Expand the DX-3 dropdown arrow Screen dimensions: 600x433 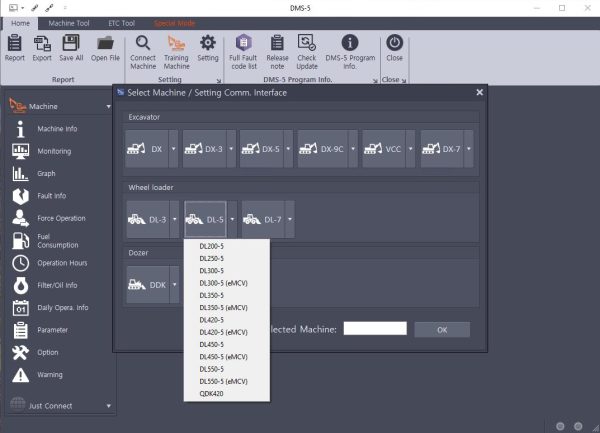[x=231, y=149]
